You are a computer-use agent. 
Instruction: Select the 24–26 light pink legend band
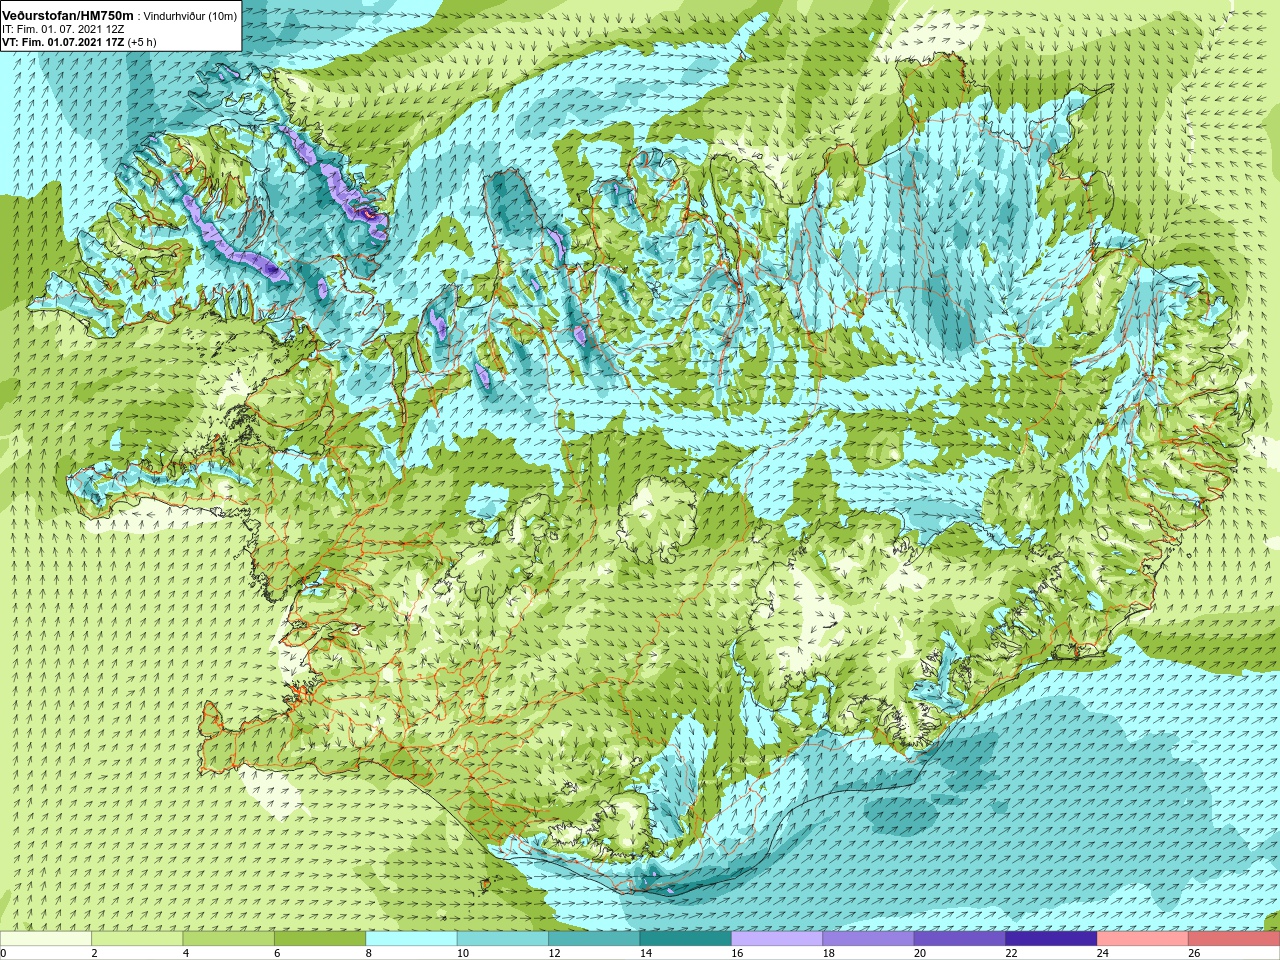pyautogui.click(x=1143, y=939)
